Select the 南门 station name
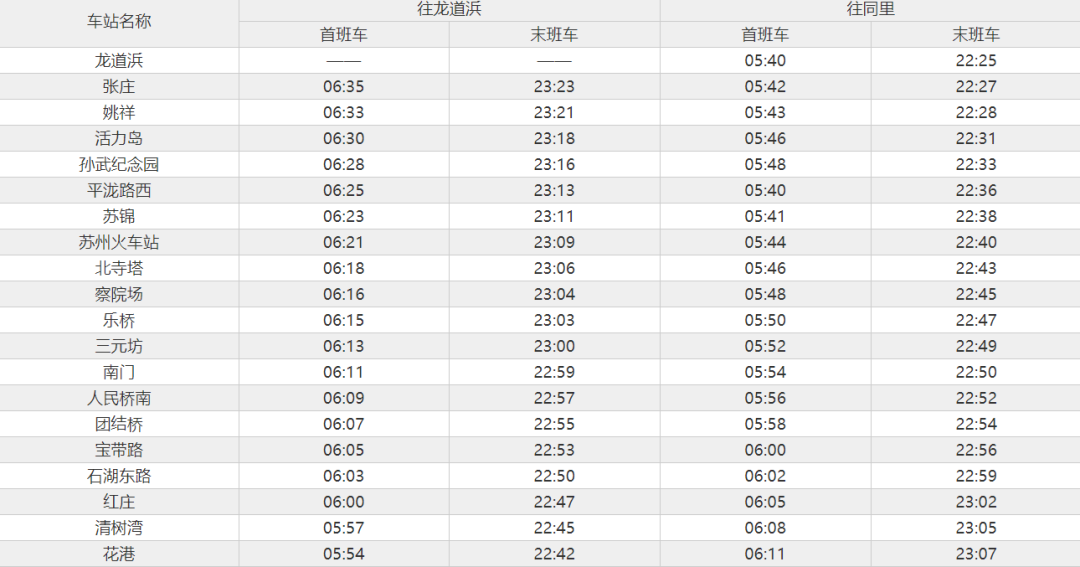The image size is (1080, 567). pos(119,372)
